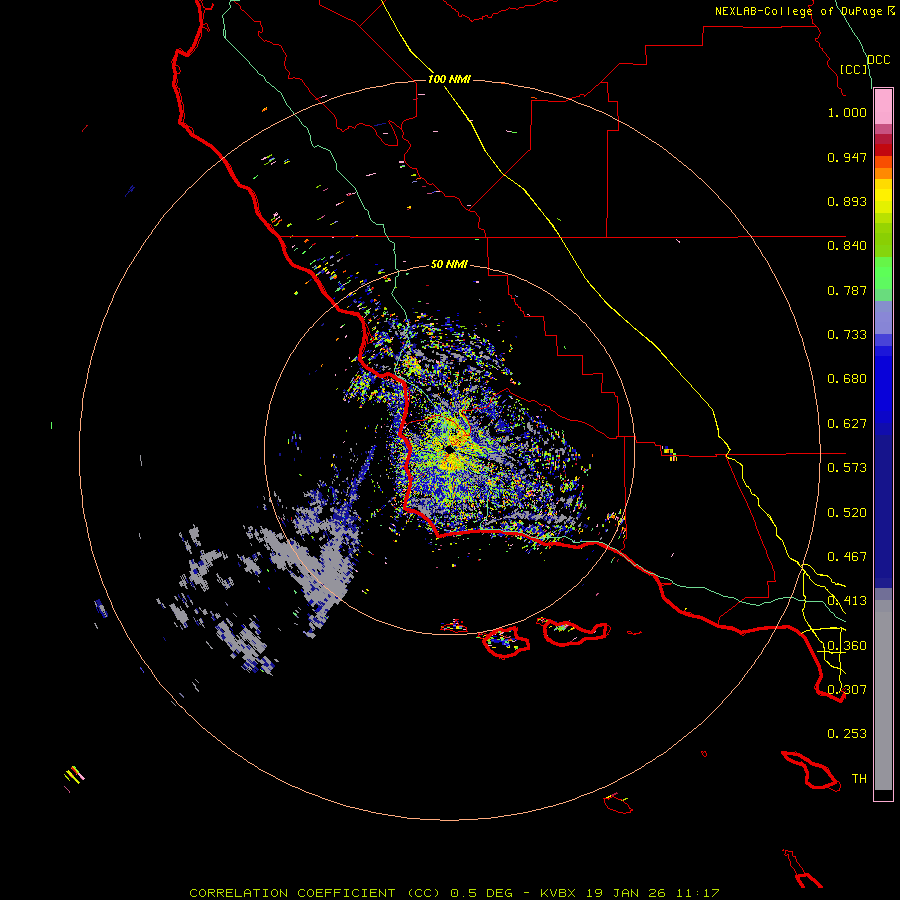Select the 0.627 scale value

847,424
